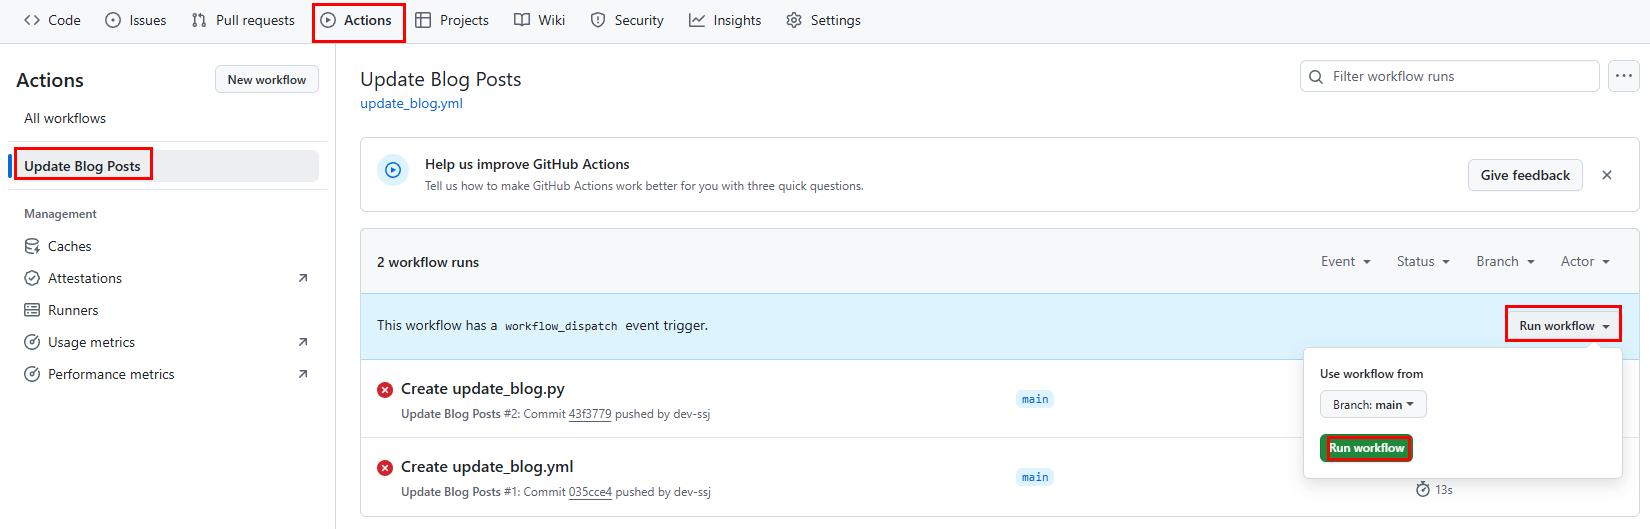Click the Attestations verified icon
Viewport: 1650px width, 529px height.
click(32, 278)
